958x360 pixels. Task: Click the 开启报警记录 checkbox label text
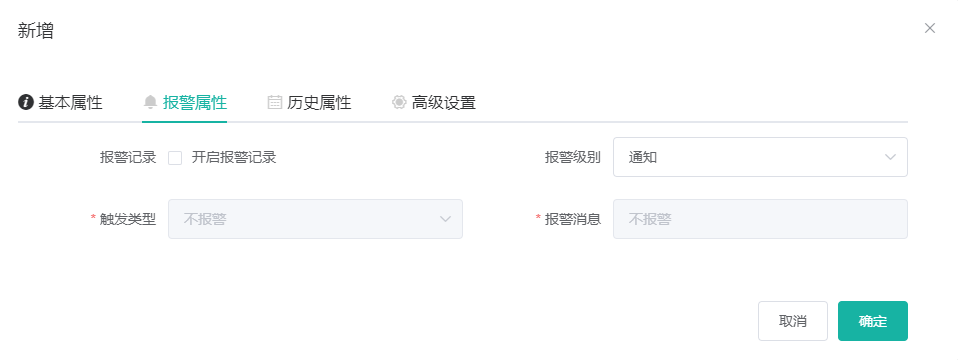pyautogui.click(x=234, y=158)
